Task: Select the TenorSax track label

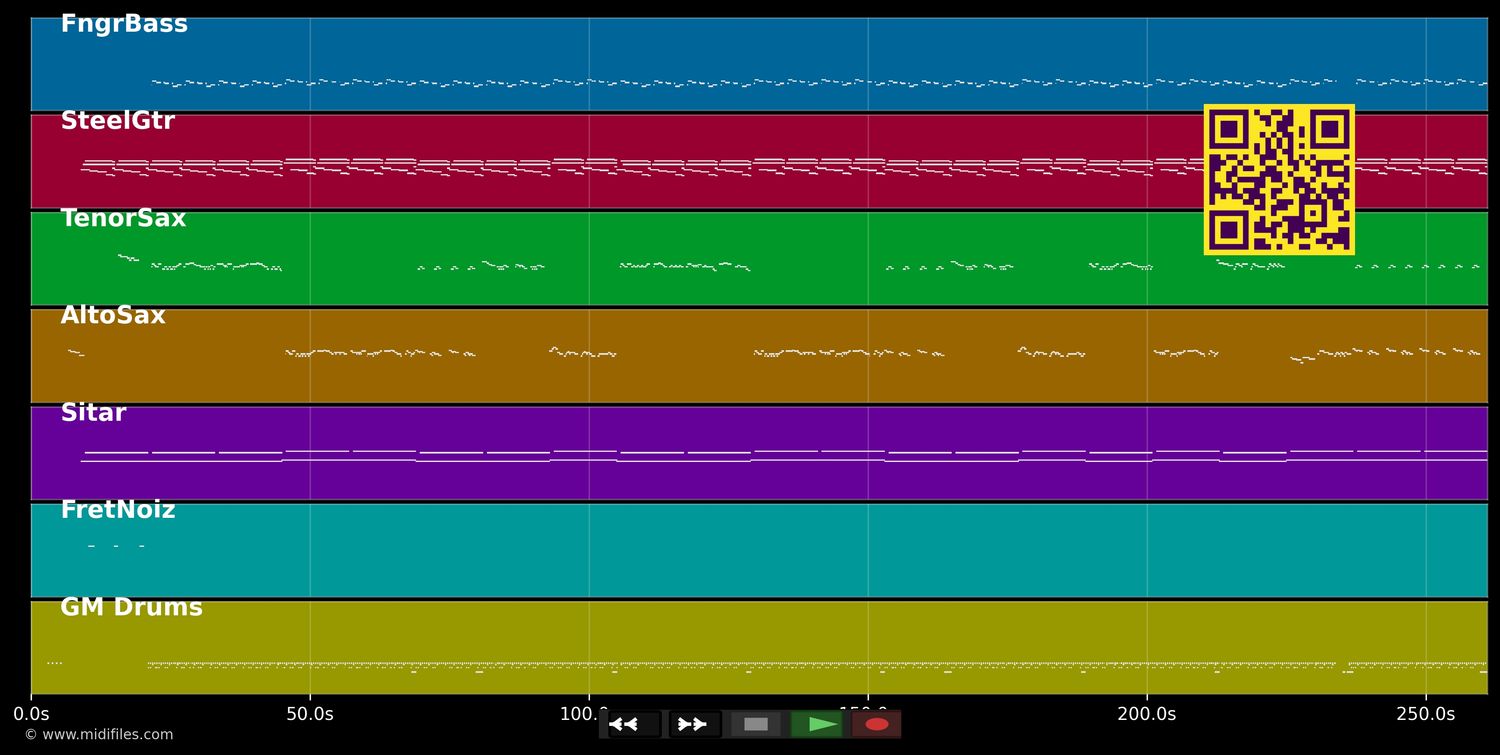Action: [x=123, y=218]
